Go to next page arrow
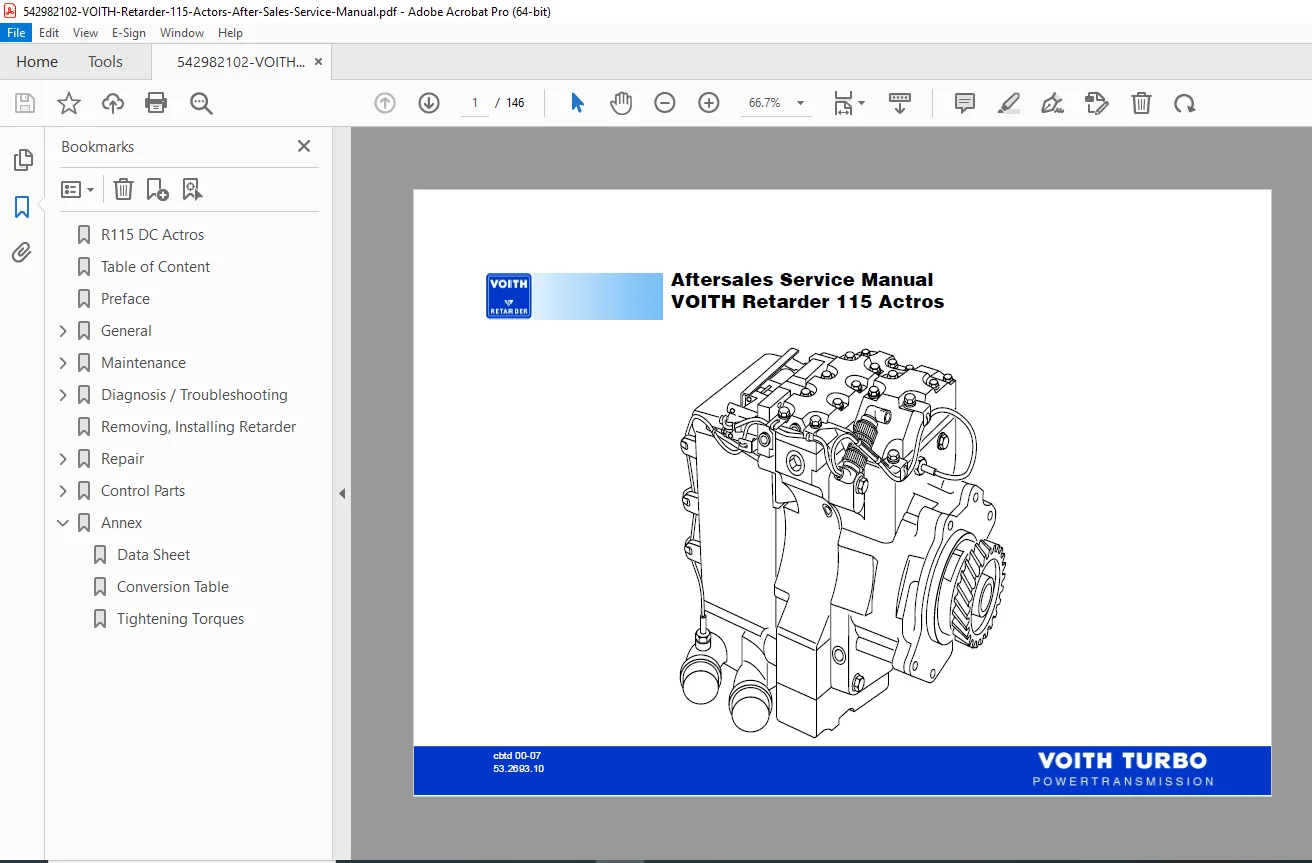Viewport: 1312px width, 863px height. 429,103
